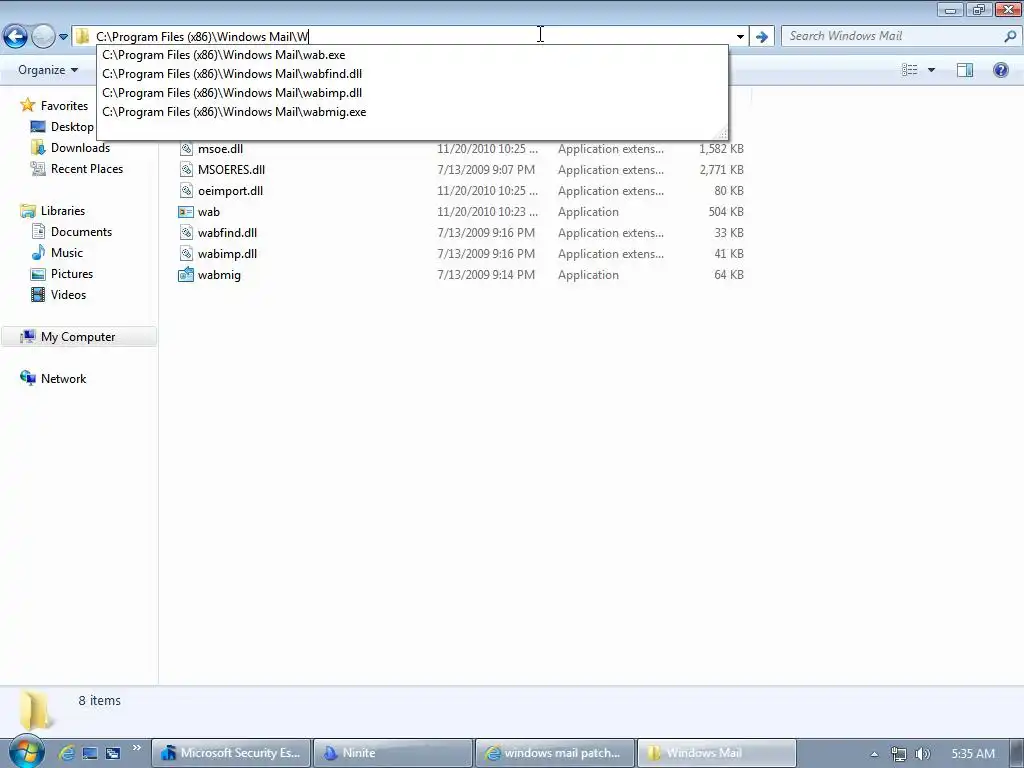The width and height of the screenshot is (1024, 768).
Task: Click the Change your view icon
Action: pyautogui.click(x=910, y=70)
